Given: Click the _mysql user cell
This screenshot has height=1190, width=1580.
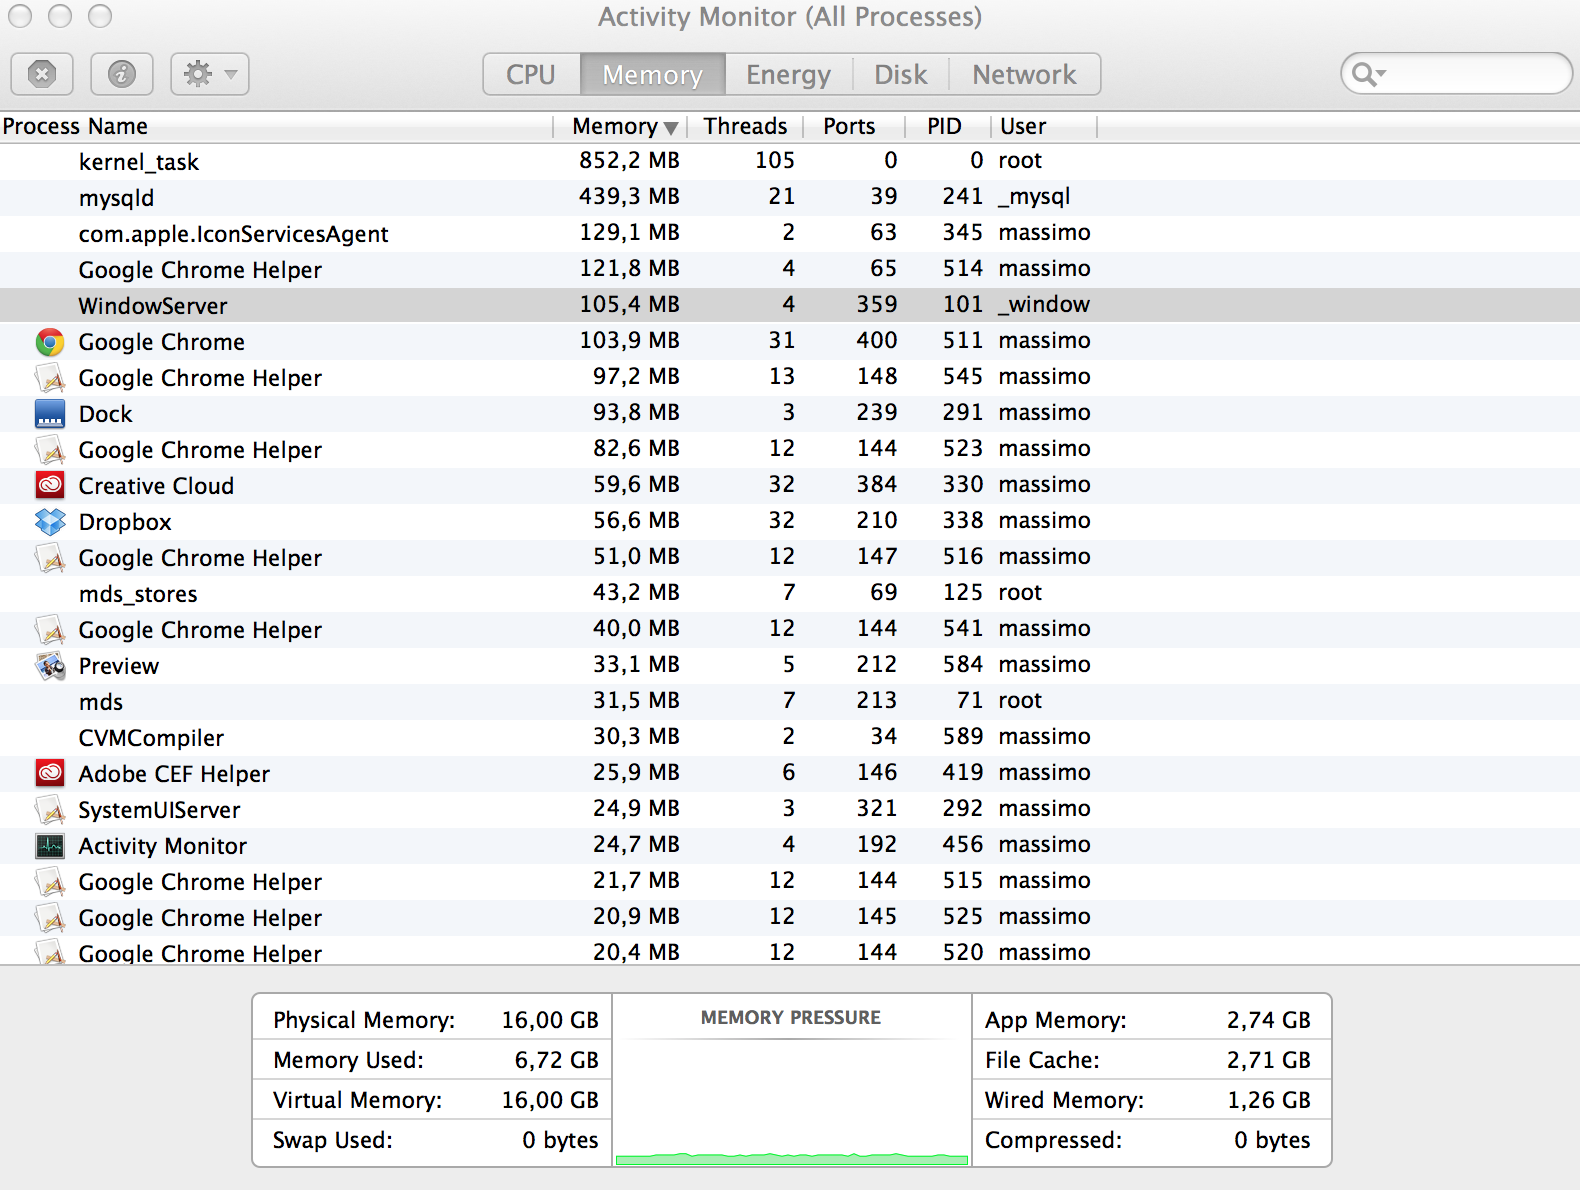Looking at the screenshot, I should [1034, 197].
